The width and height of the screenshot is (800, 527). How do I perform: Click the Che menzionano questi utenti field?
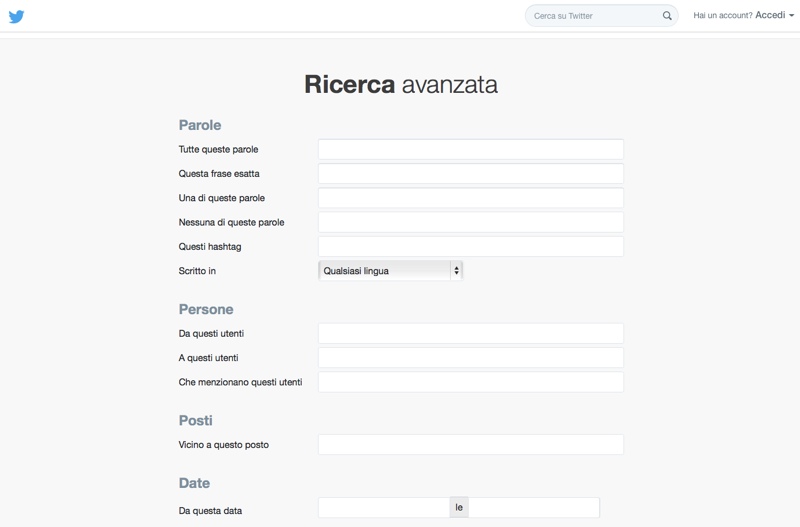point(470,382)
